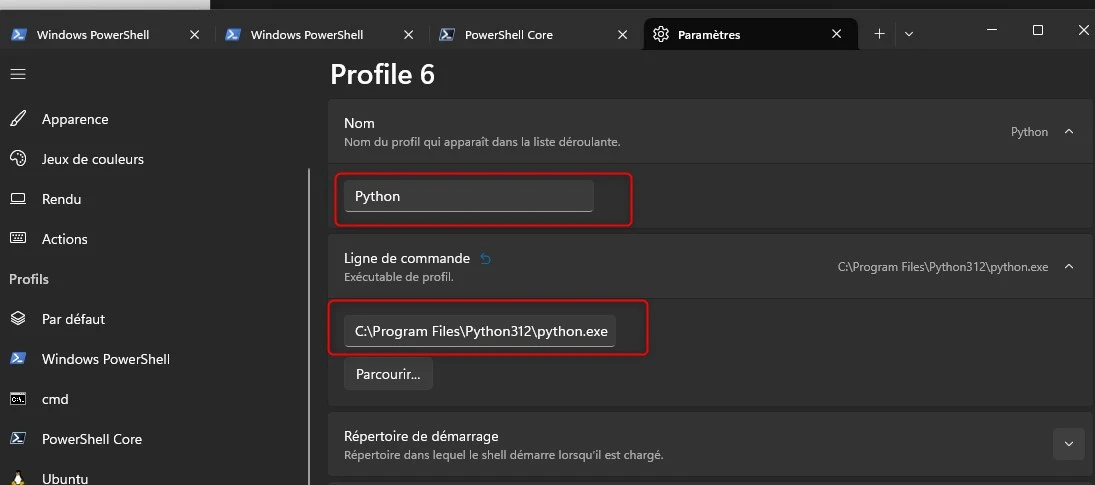1095x485 pixels.
Task: Close the first Windows PowerShell tab
Action: pyautogui.click(x=195, y=34)
